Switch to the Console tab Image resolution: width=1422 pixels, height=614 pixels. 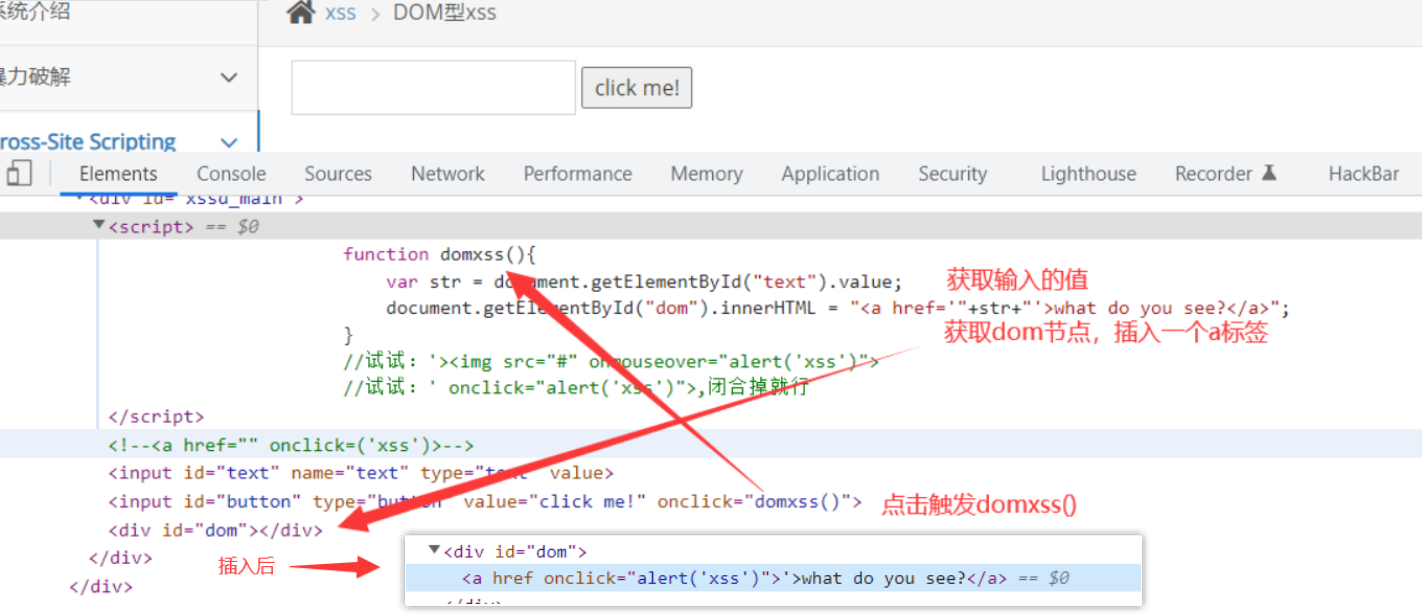click(x=231, y=173)
